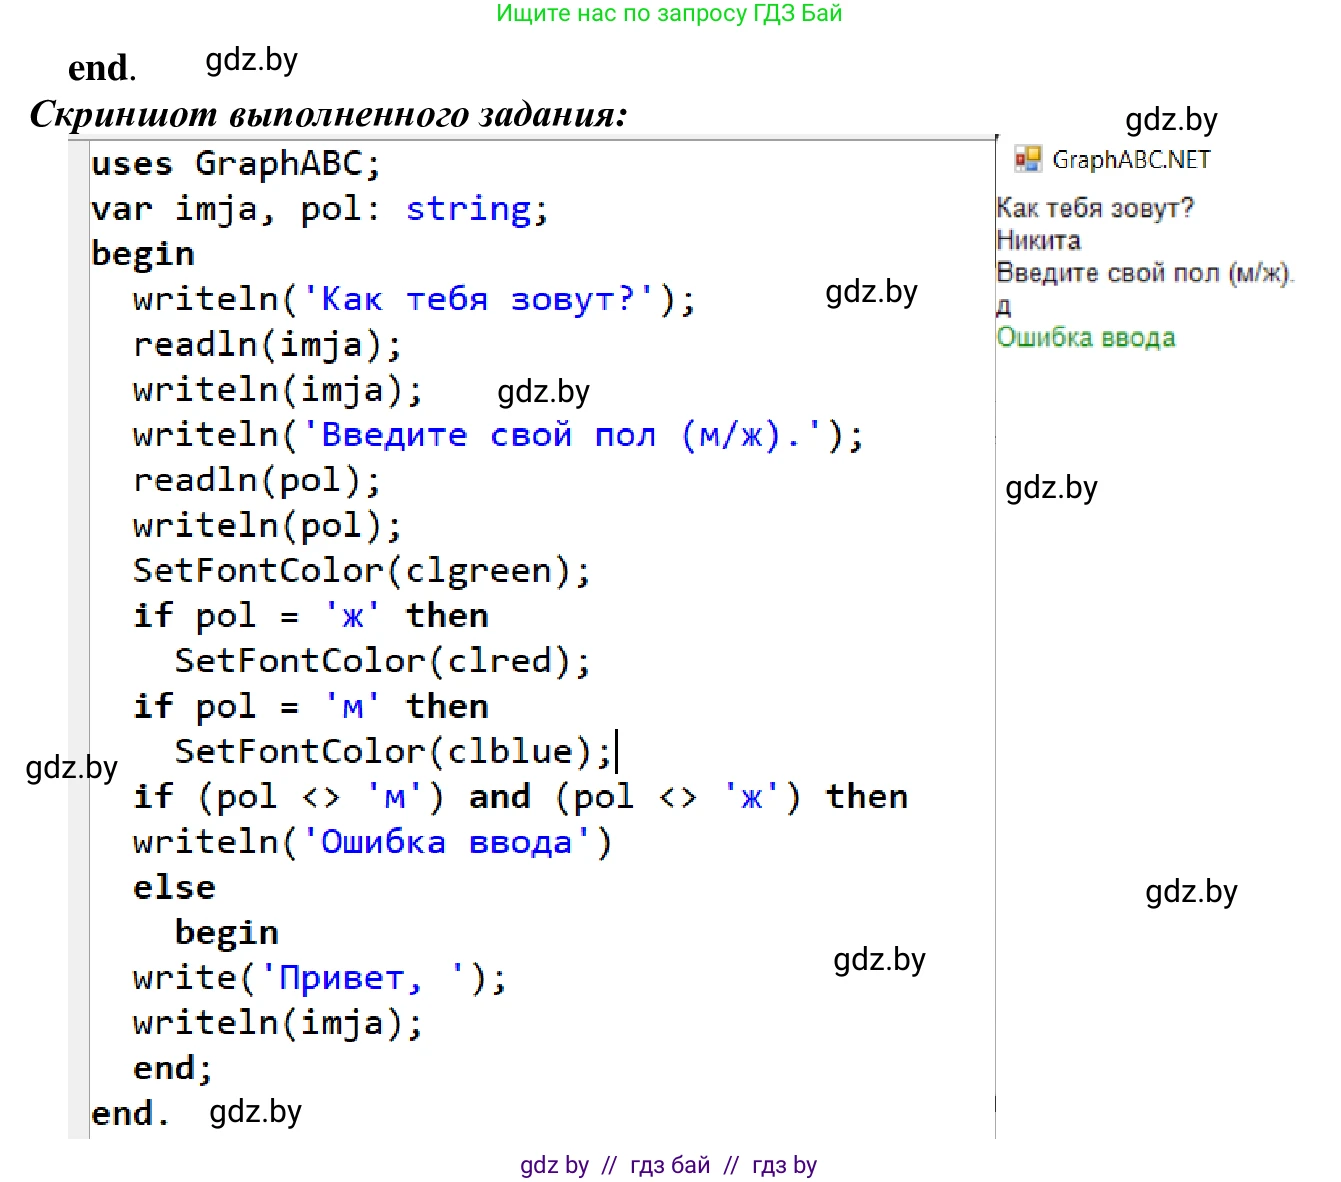
Task: Click the 'Скриншот выполненного задания:' heading
Action: (x=328, y=115)
